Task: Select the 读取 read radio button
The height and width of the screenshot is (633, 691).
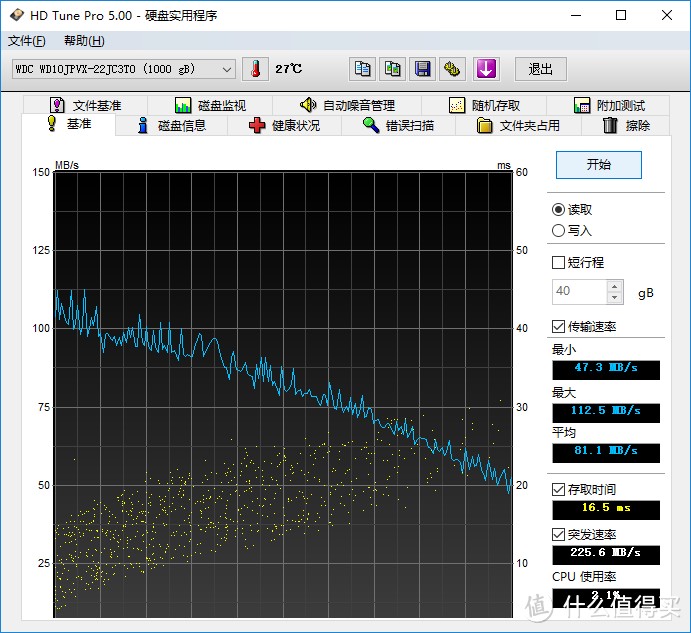Action: (x=572, y=209)
